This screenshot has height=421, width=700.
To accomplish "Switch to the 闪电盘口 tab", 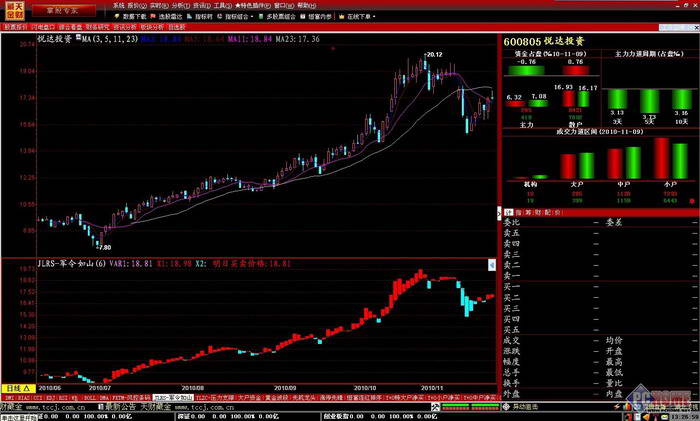I will coord(43,27).
